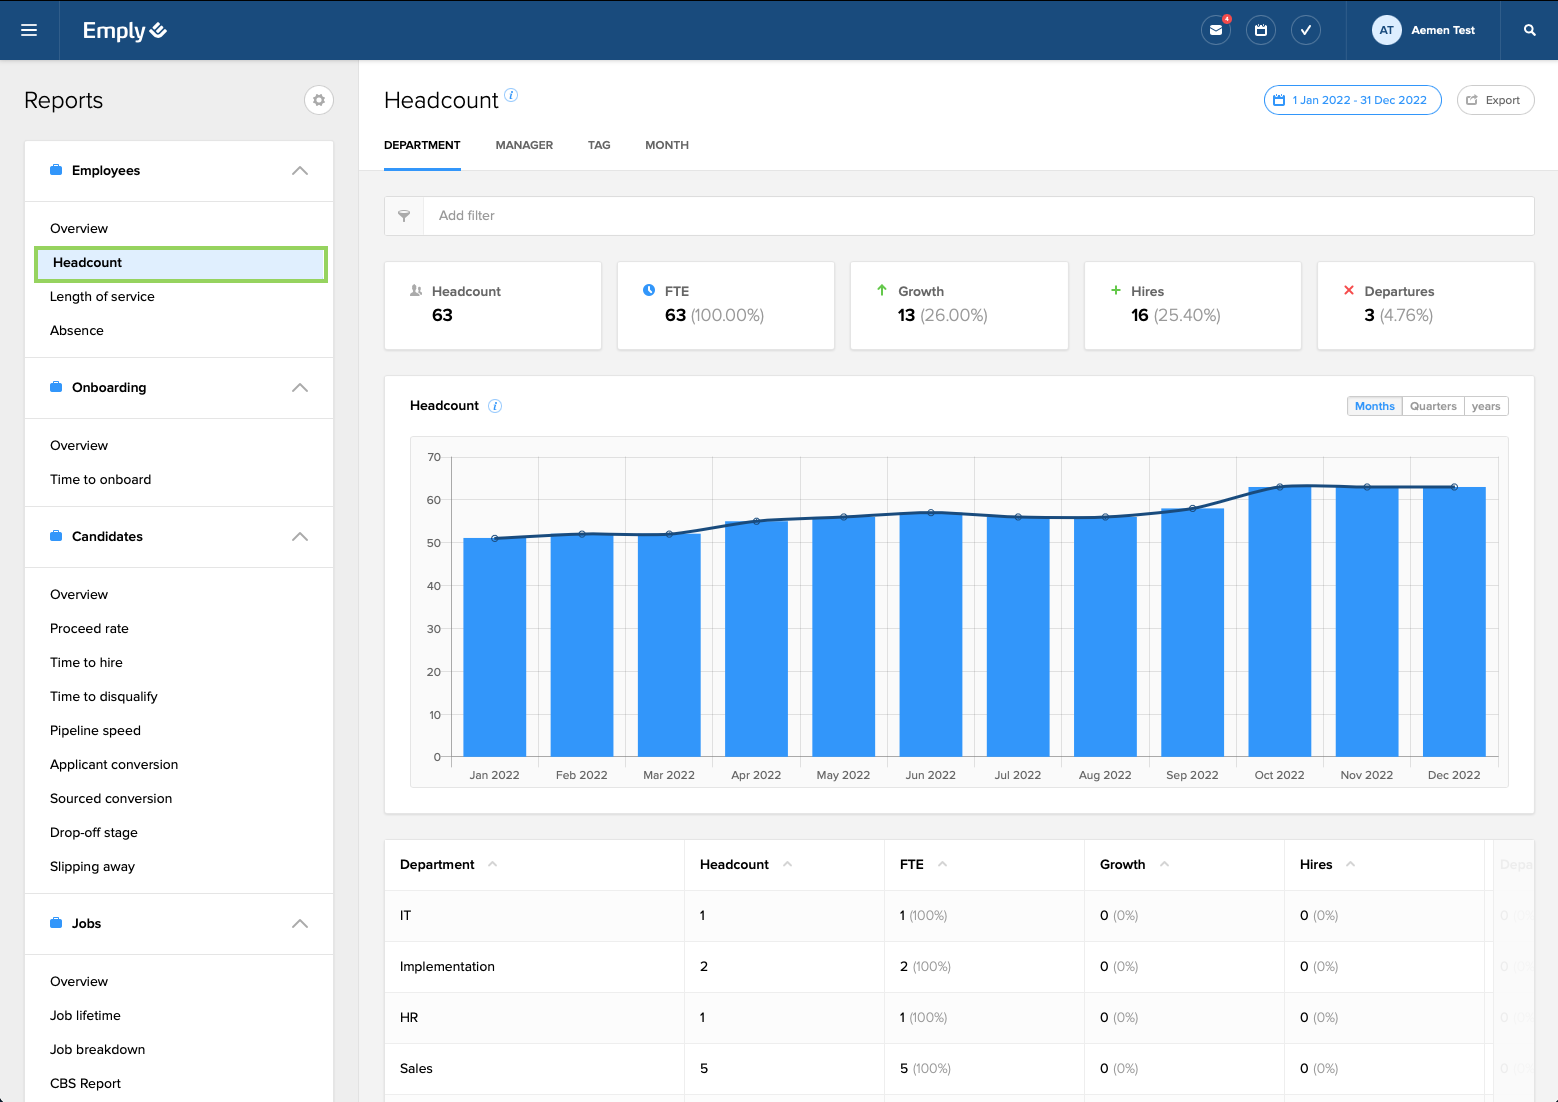Viewport: 1558px width, 1102px height.
Task: Click the Export button
Action: point(1495,100)
